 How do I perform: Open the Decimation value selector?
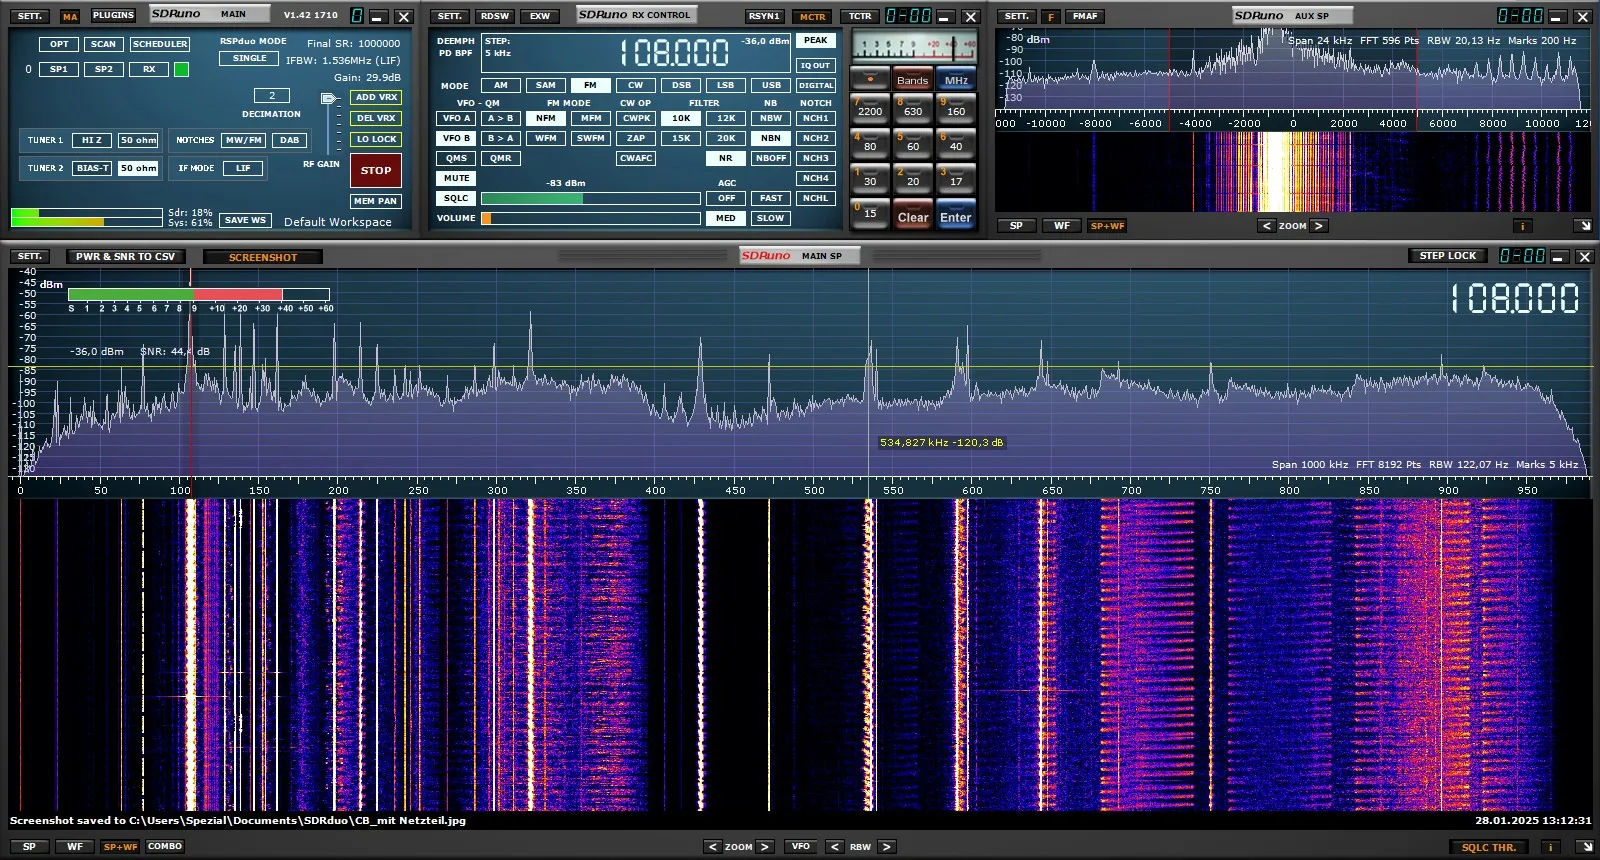coord(271,96)
